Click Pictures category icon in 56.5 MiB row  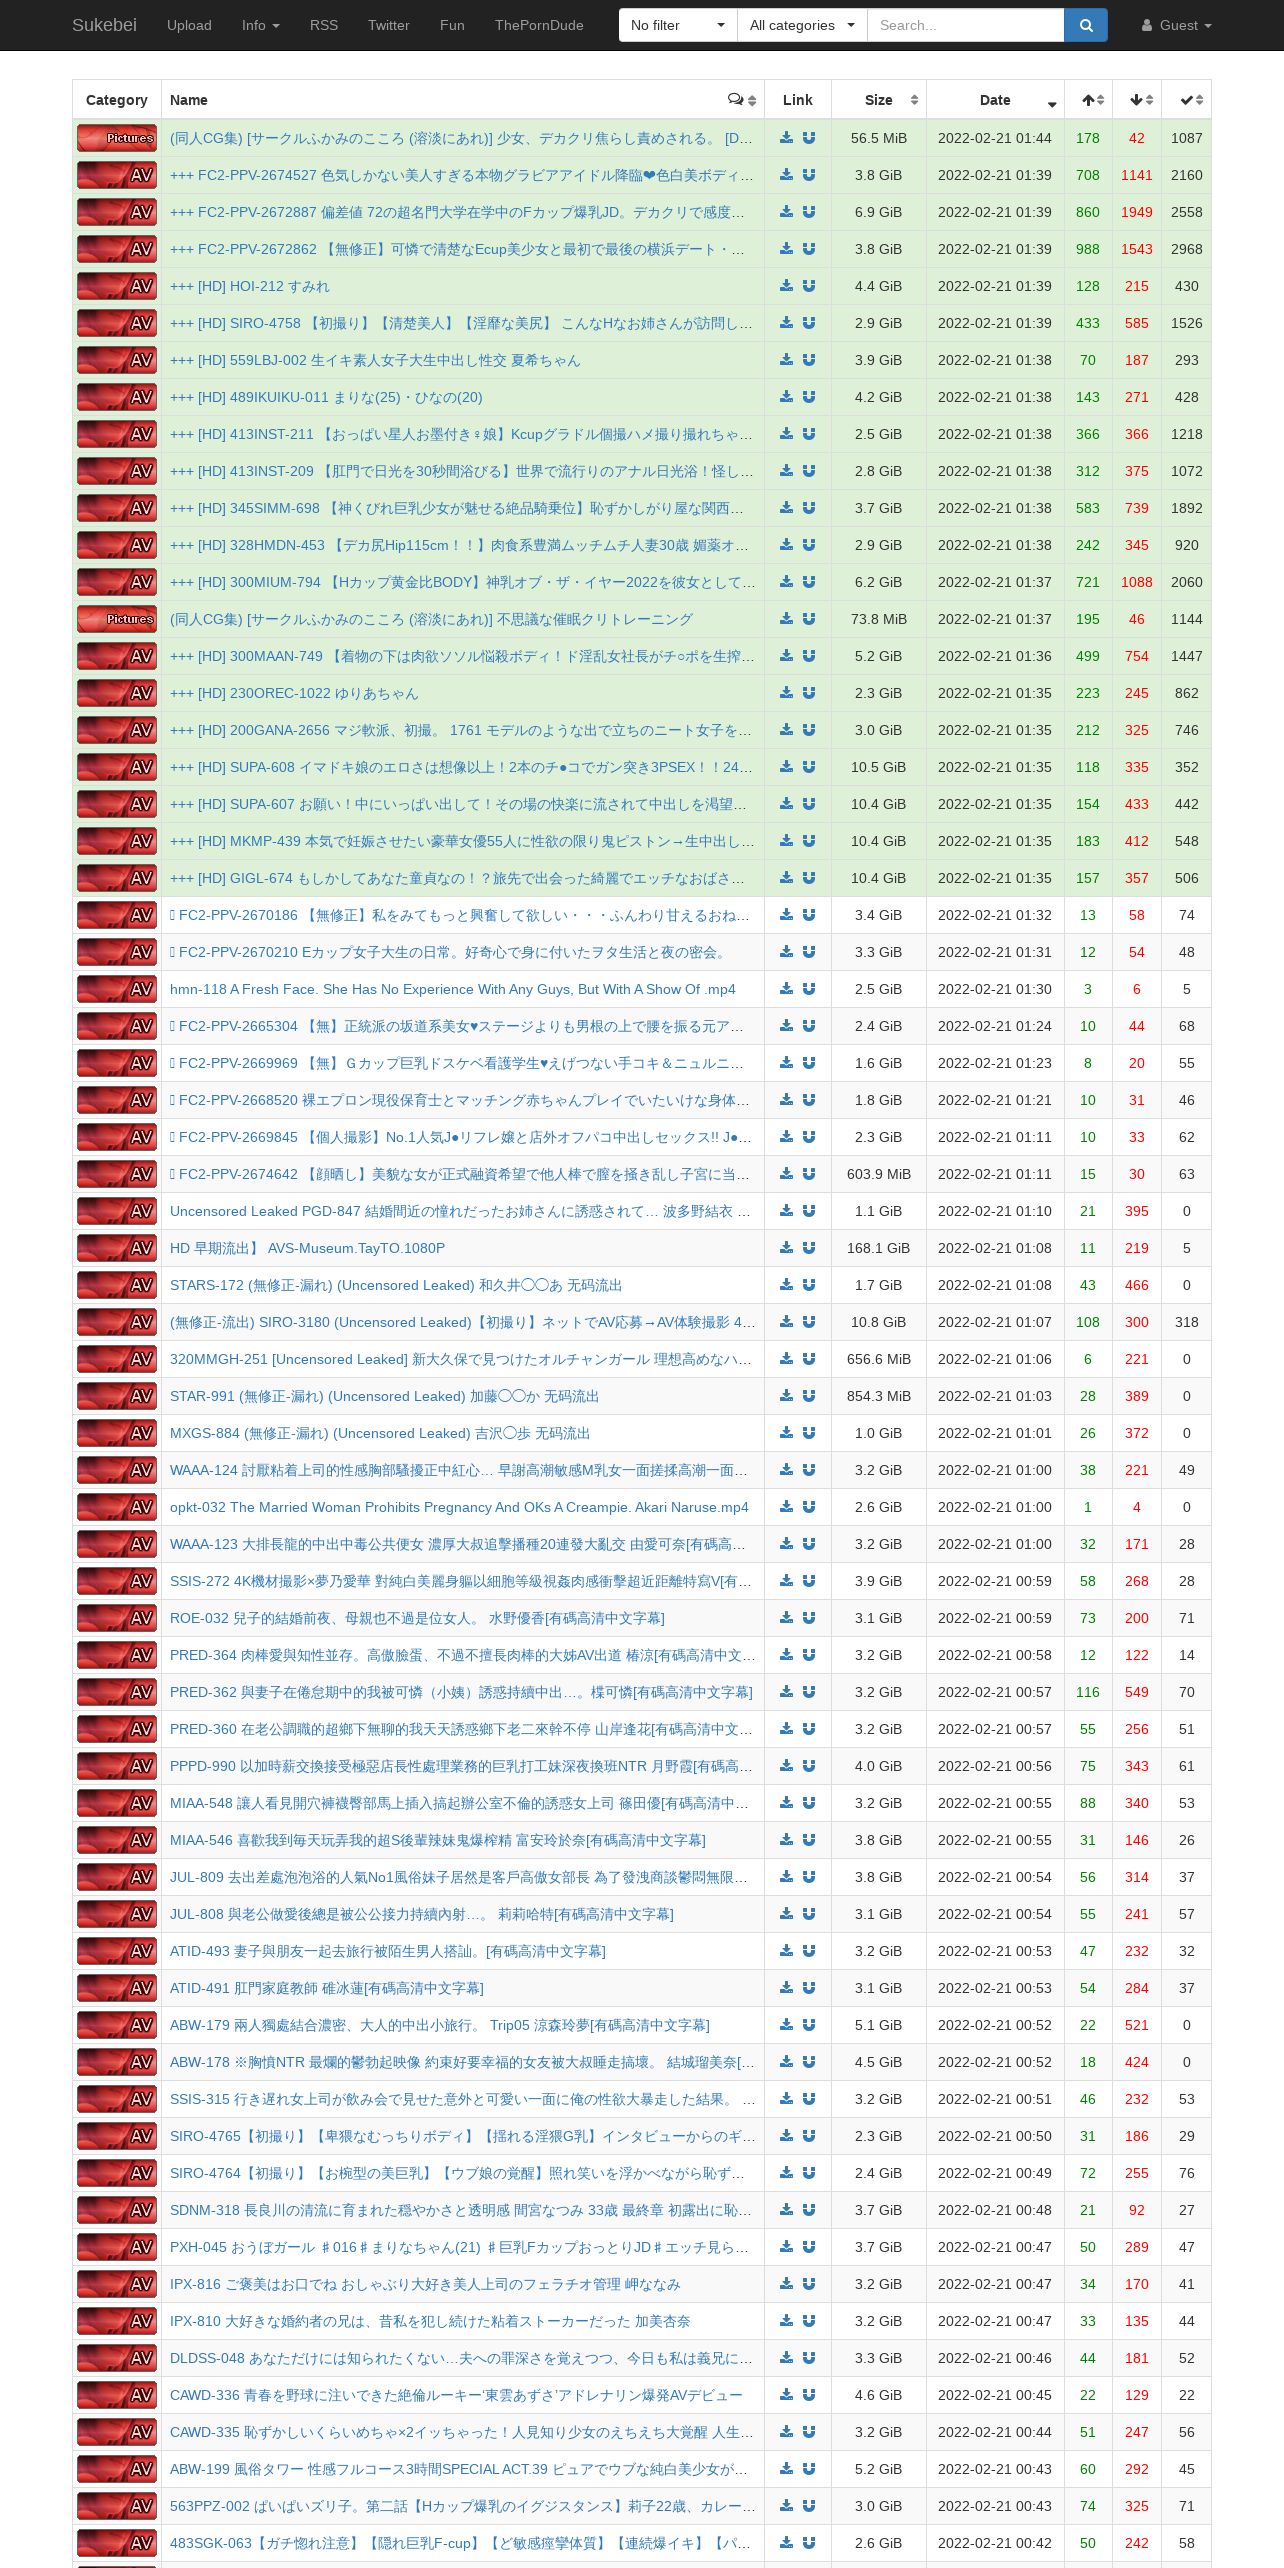click(x=117, y=138)
